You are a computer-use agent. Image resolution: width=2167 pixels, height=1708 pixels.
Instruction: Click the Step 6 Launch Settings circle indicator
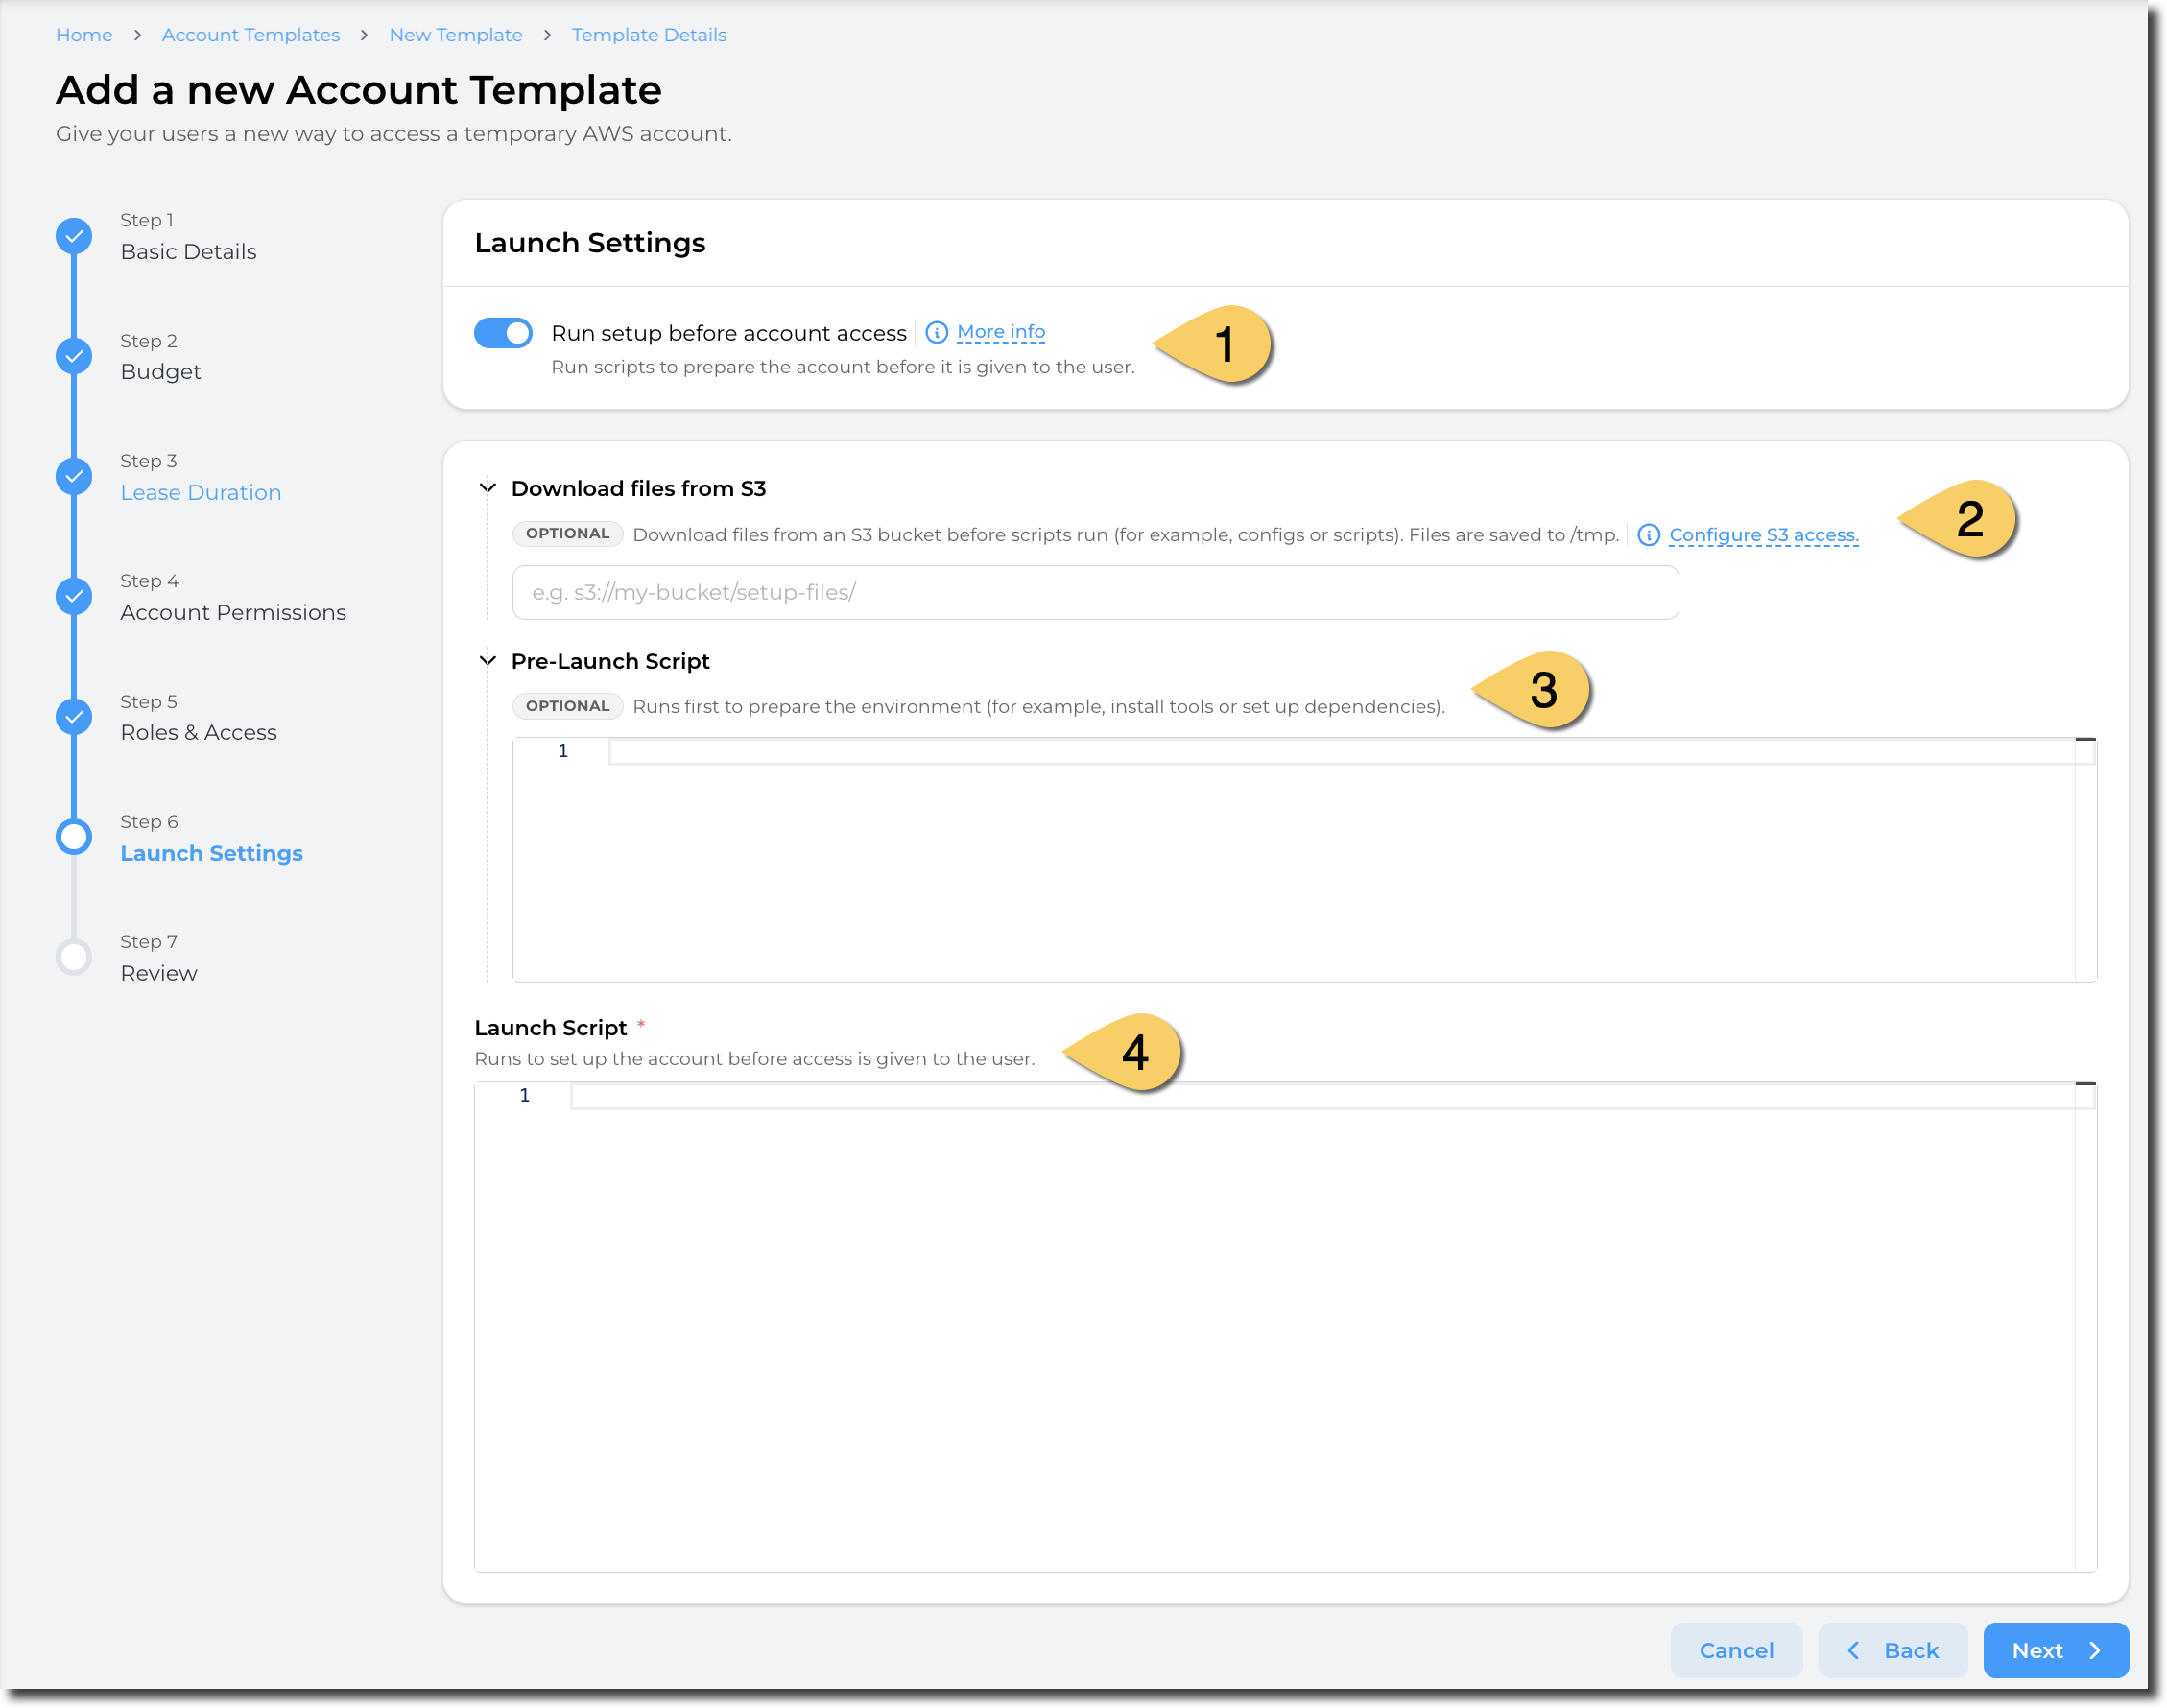pyautogui.click(x=74, y=837)
